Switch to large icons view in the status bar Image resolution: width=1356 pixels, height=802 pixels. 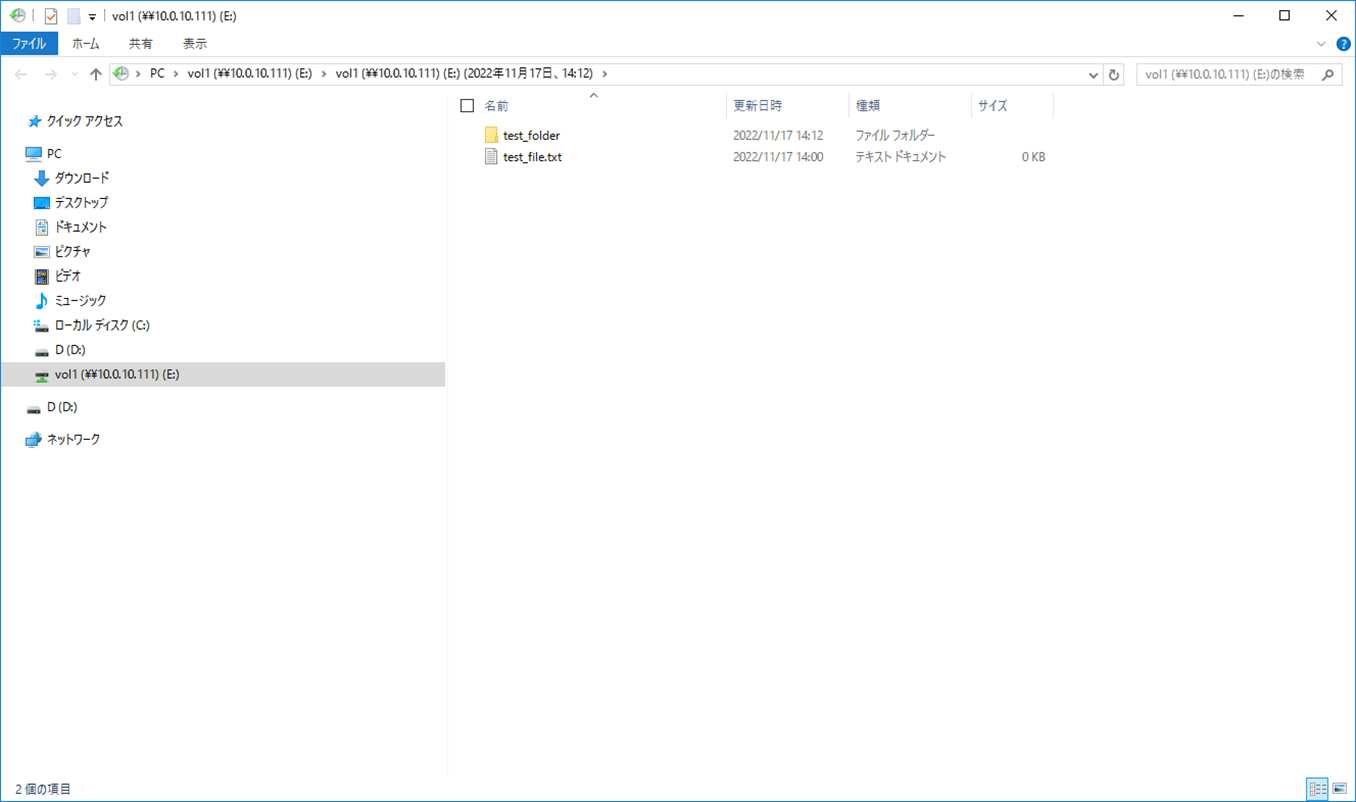(1340, 789)
